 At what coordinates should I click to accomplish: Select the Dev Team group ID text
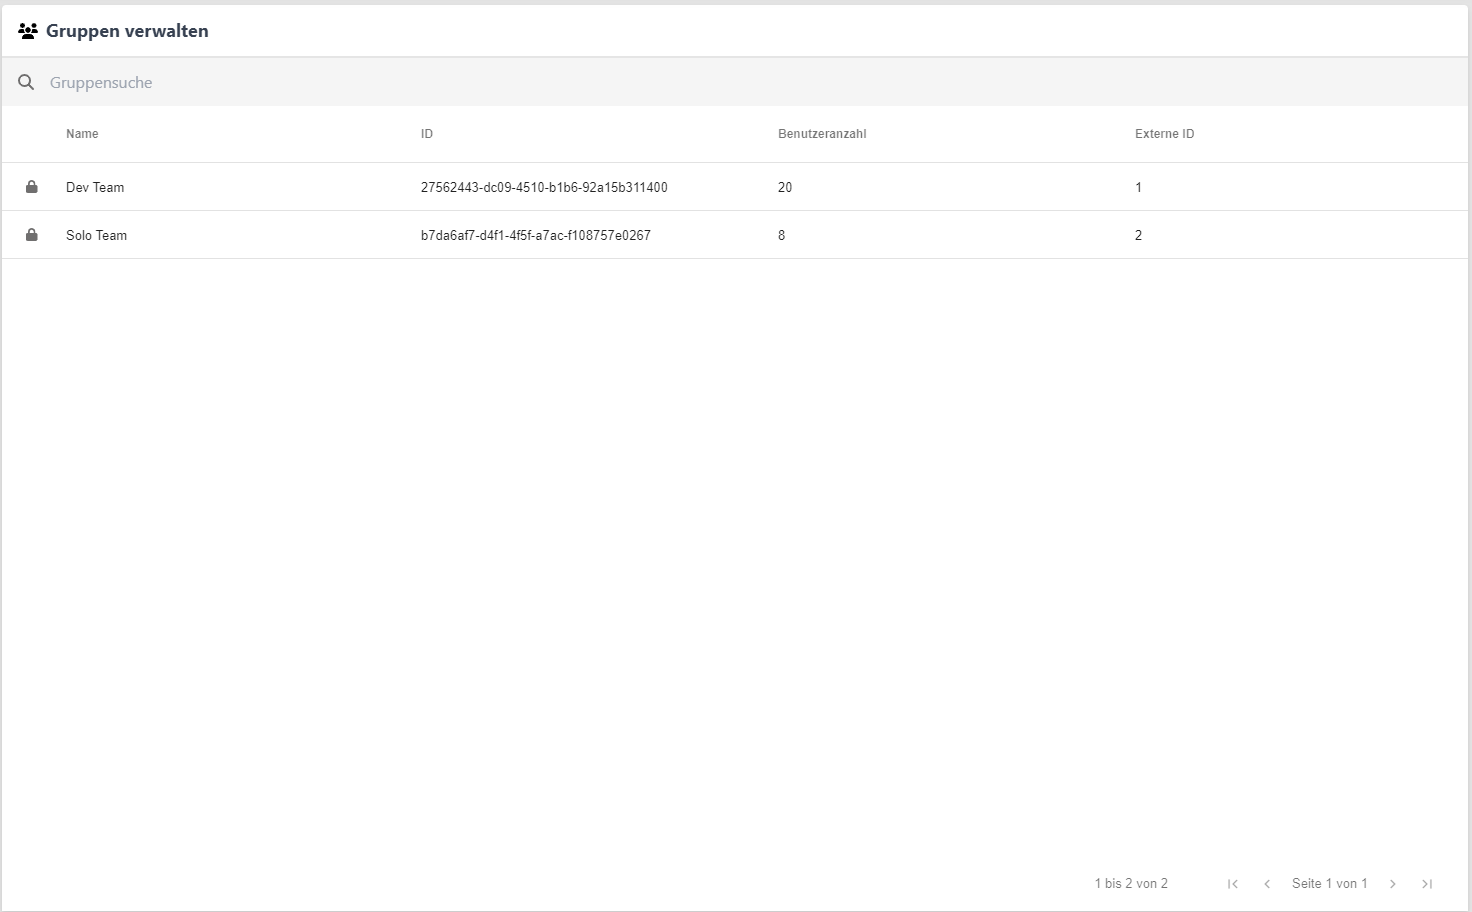coord(544,187)
